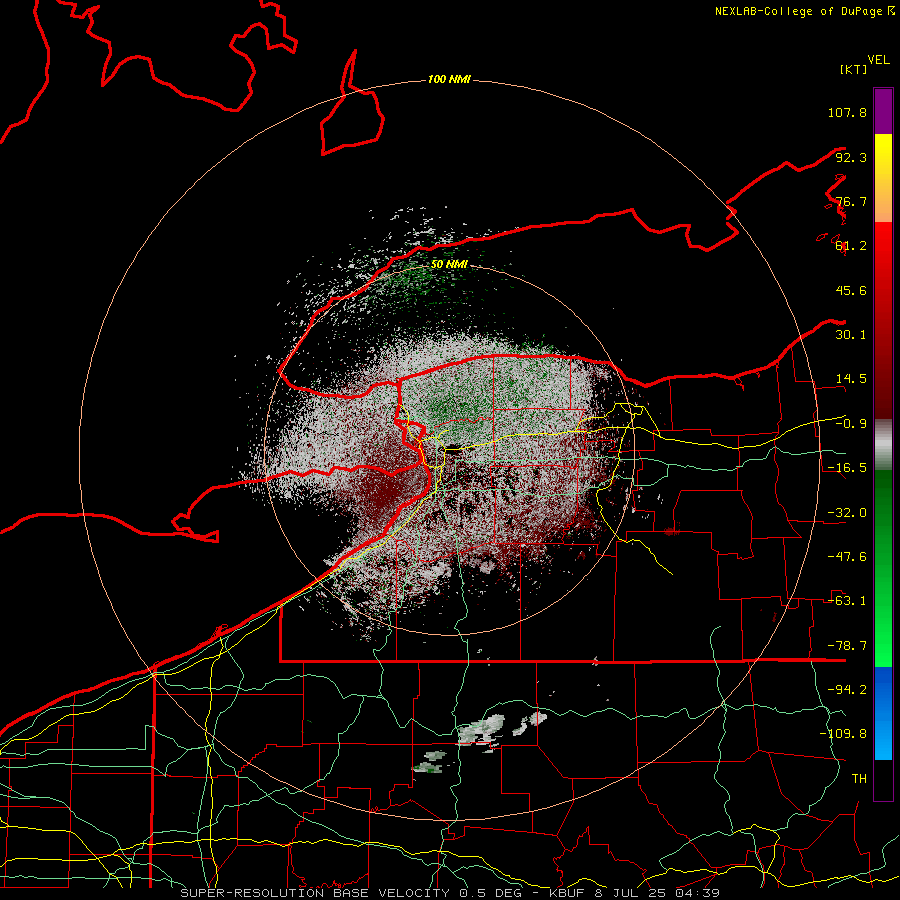Pick the purple segment of velocity color bar
900x900 pixels.
(x=883, y=111)
